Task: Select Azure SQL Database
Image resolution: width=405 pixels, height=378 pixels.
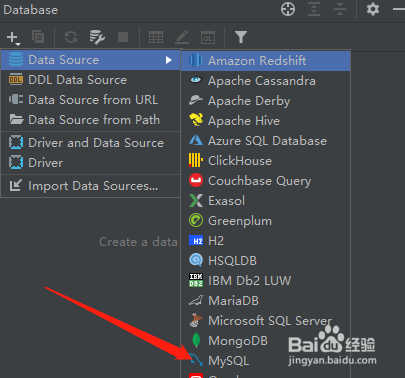Action: pos(266,141)
